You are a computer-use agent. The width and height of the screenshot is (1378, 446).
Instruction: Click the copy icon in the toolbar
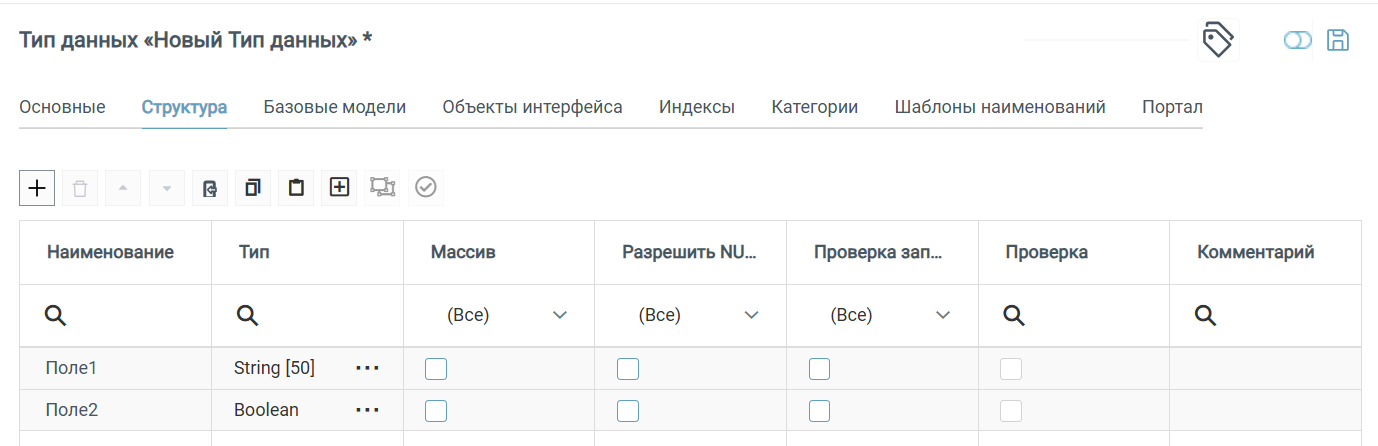click(x=253, y=187)
